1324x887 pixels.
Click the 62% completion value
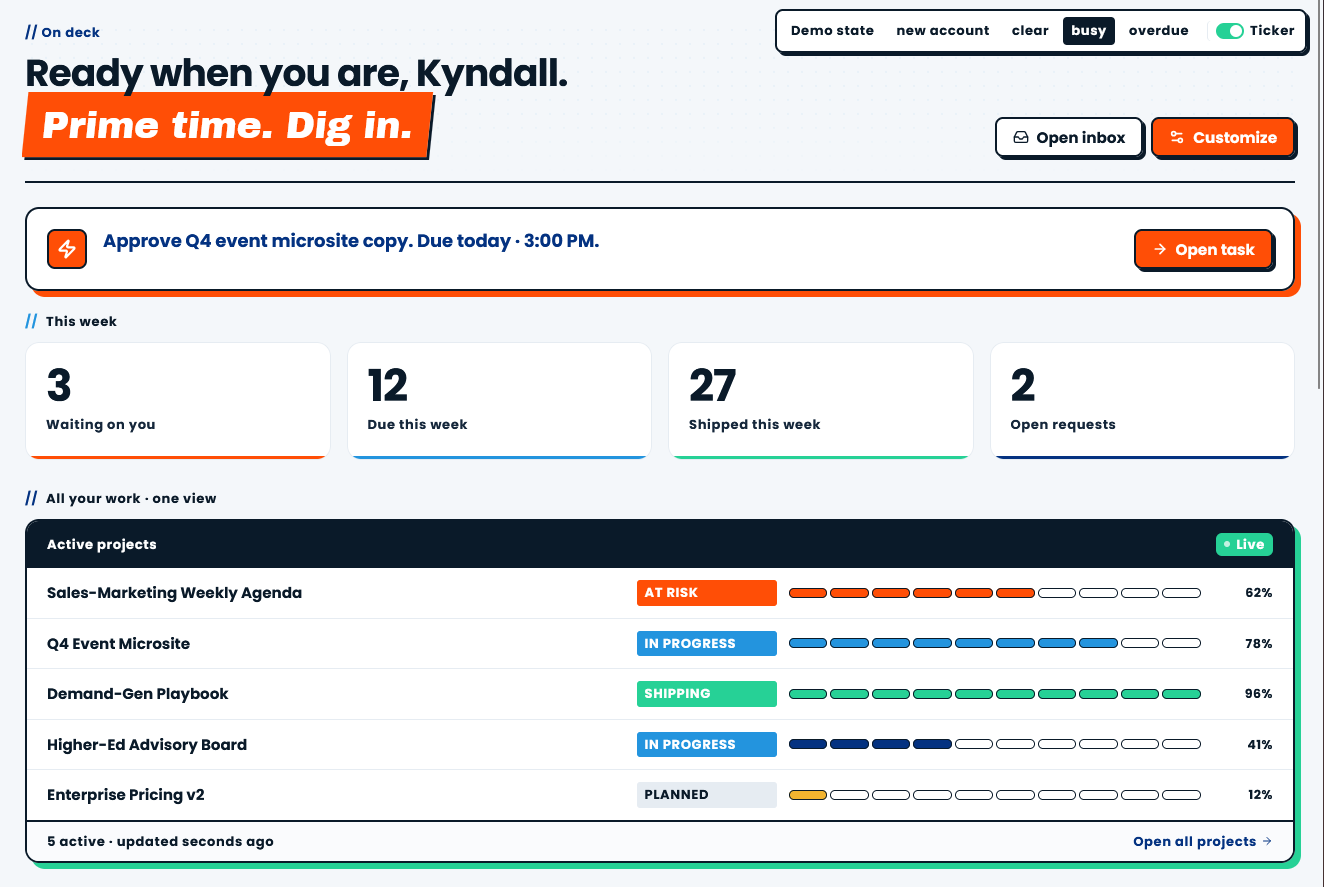click(x=1258, y=593)
